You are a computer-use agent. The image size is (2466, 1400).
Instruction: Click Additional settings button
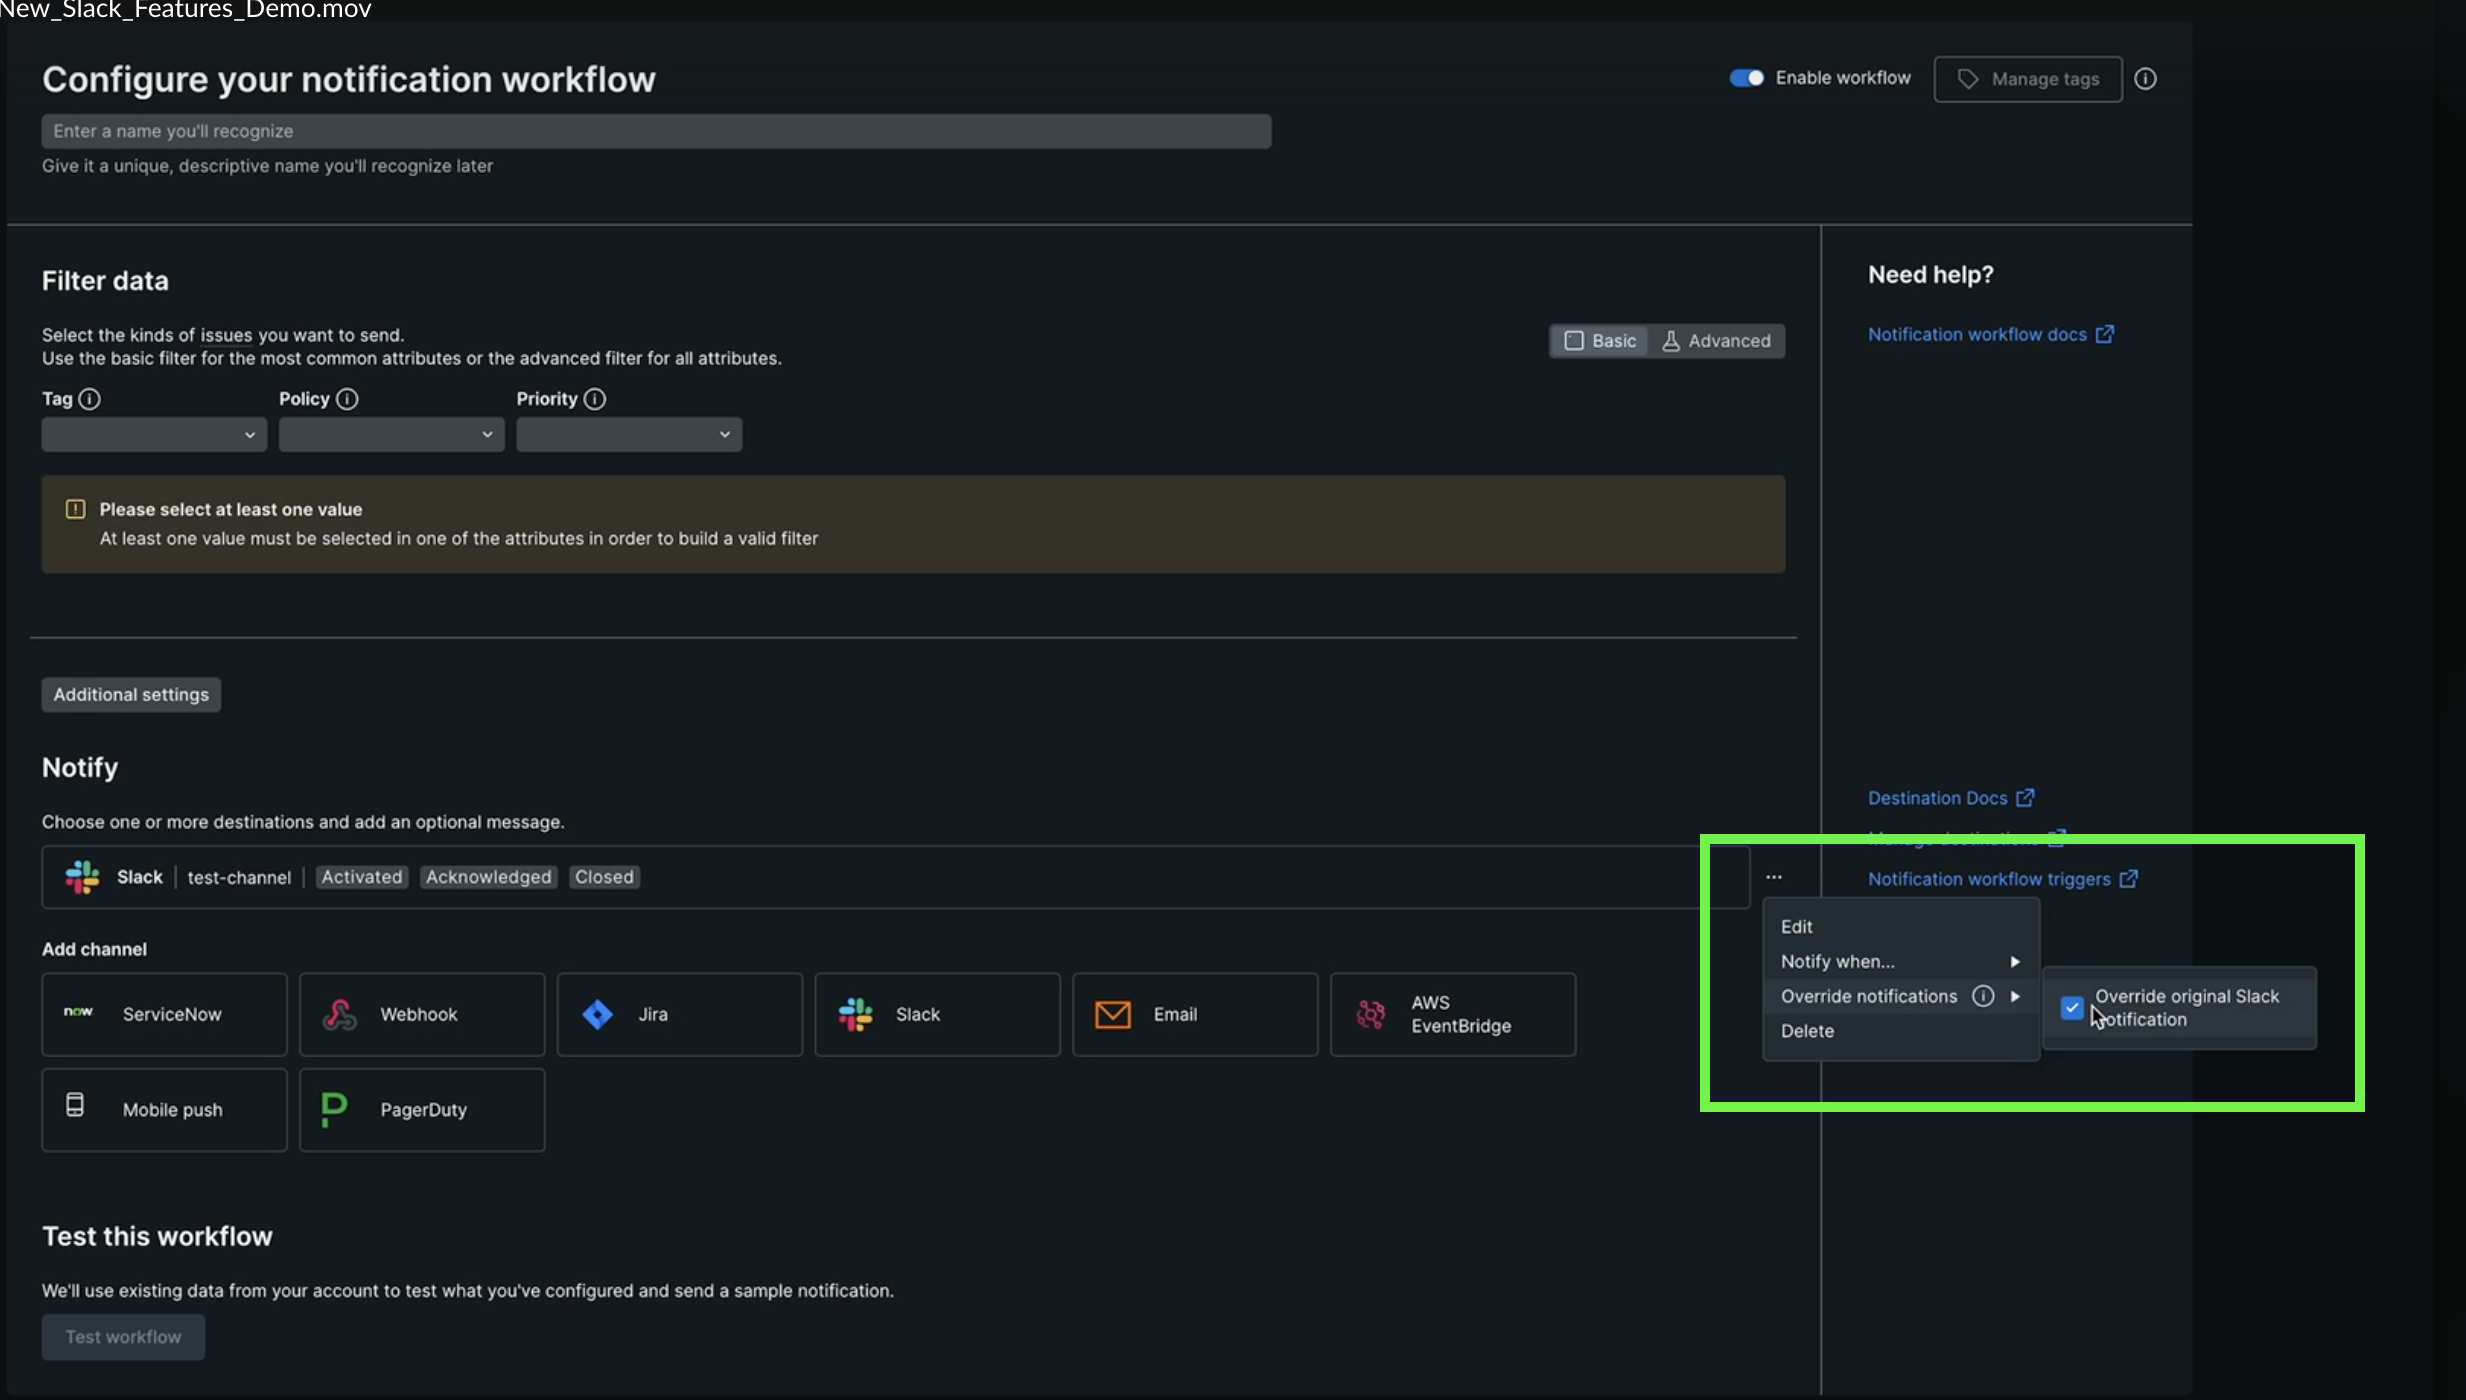click(x=130, y=694)
